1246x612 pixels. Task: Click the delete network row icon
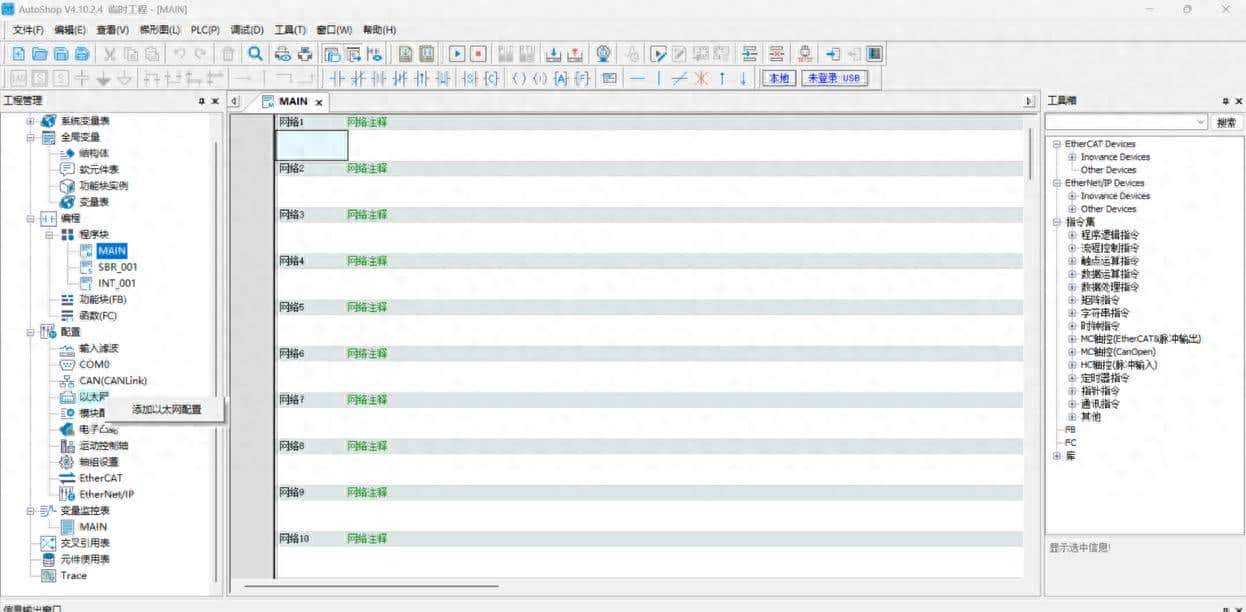[776, 54]
